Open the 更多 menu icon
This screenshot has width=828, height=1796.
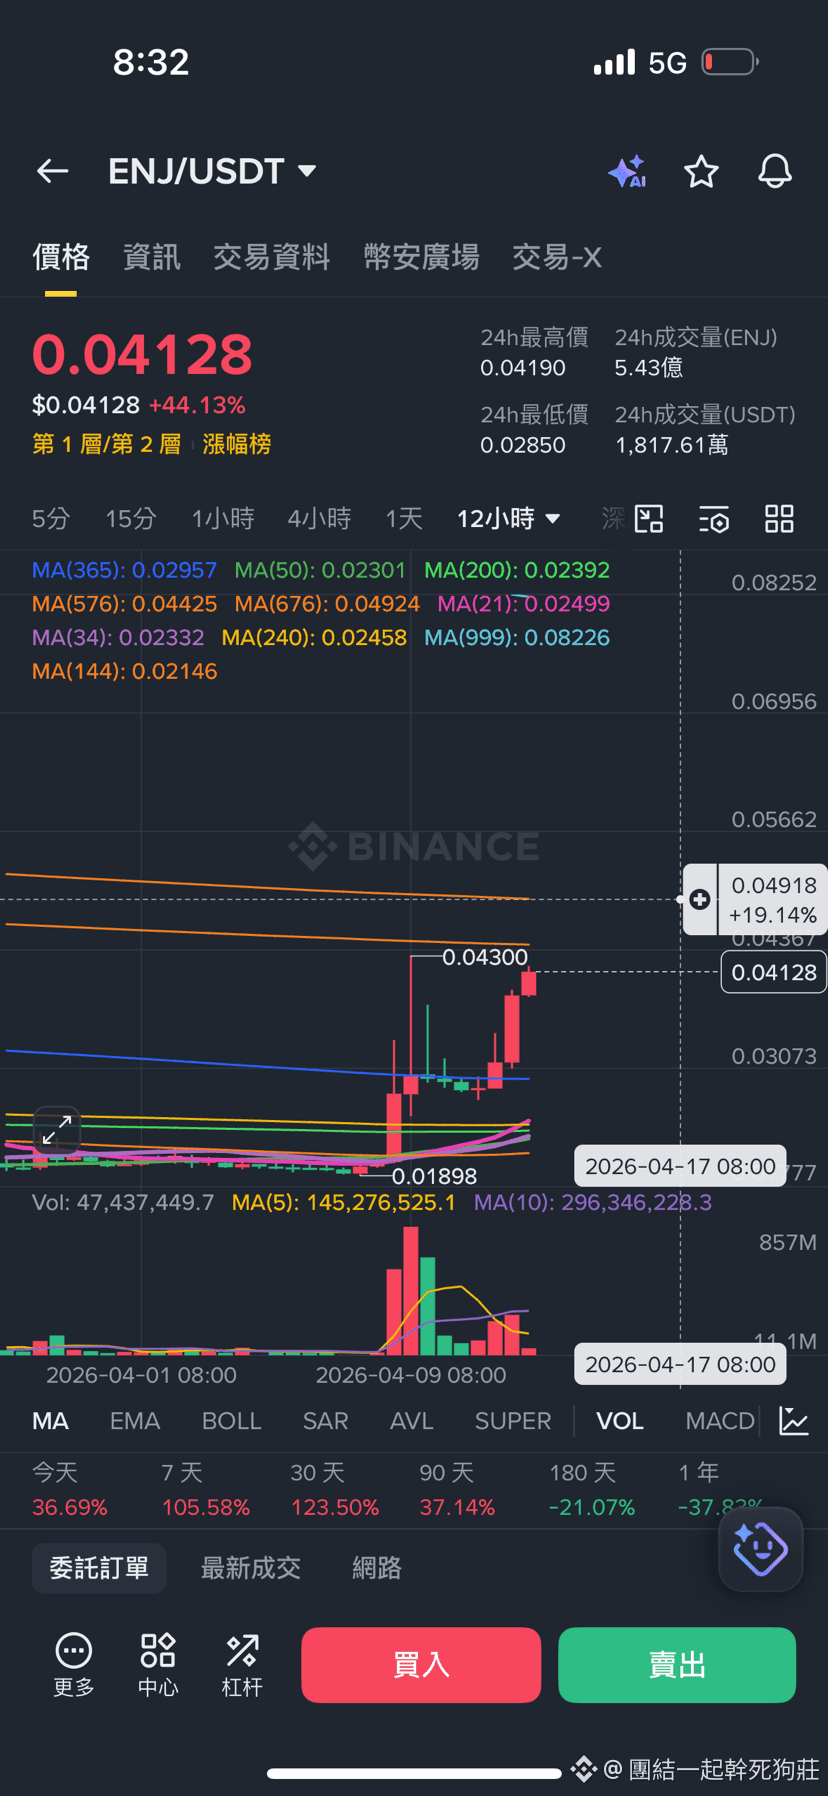click(74, 1665)
